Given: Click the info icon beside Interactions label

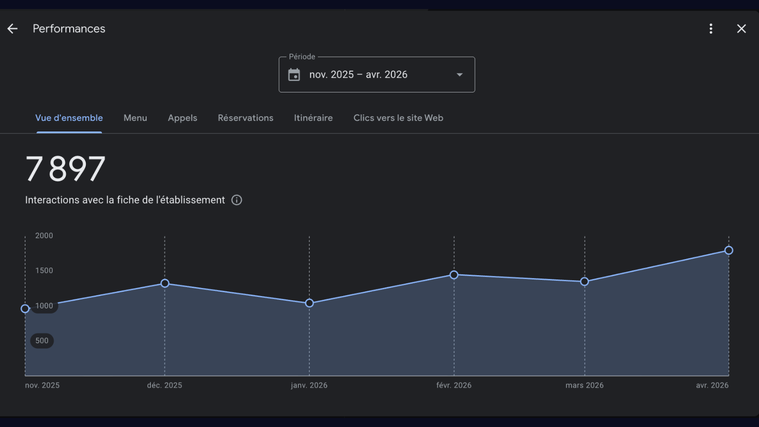Looking at the screenshot, I should [x=237, y=200].
